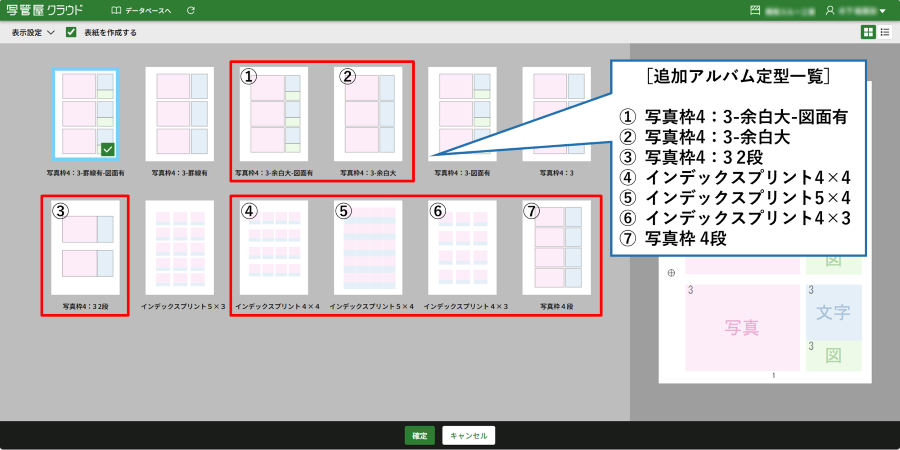Click the user account icon
This screenshot has height=450, width=900.
pos(830,10)
